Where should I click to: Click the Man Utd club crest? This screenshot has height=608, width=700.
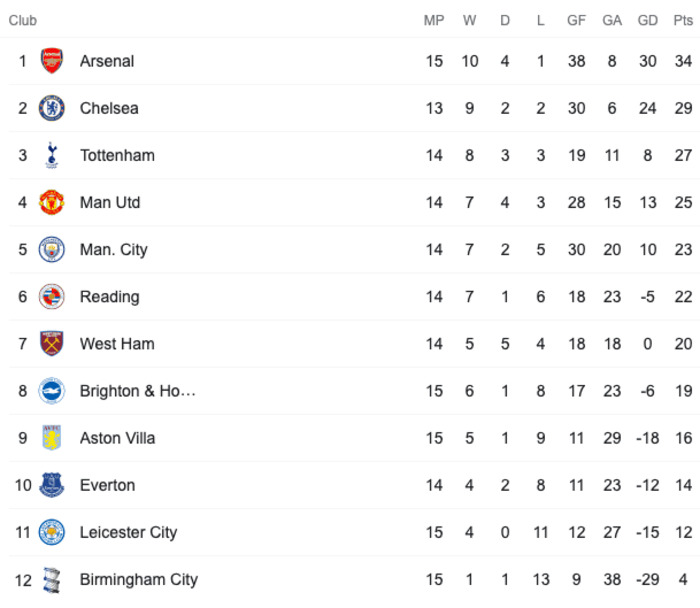coord(52,202)
